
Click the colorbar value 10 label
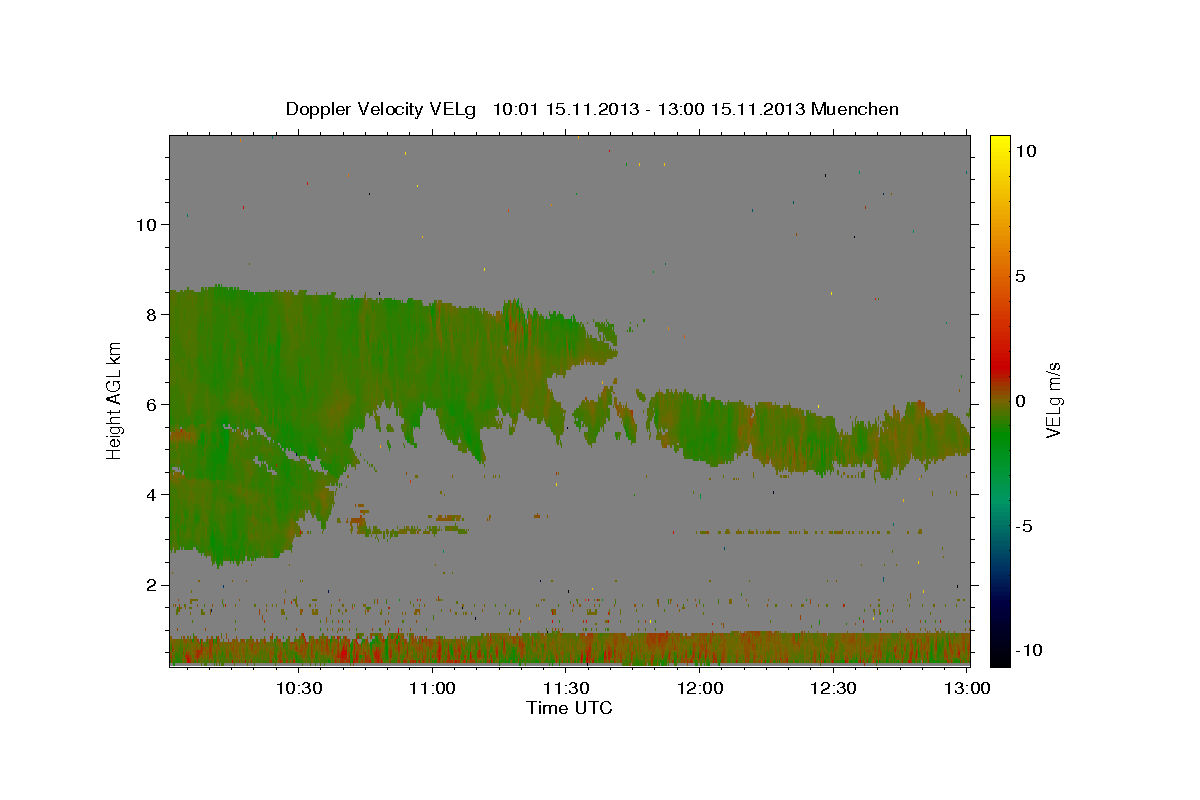(x=1025, y=151)
